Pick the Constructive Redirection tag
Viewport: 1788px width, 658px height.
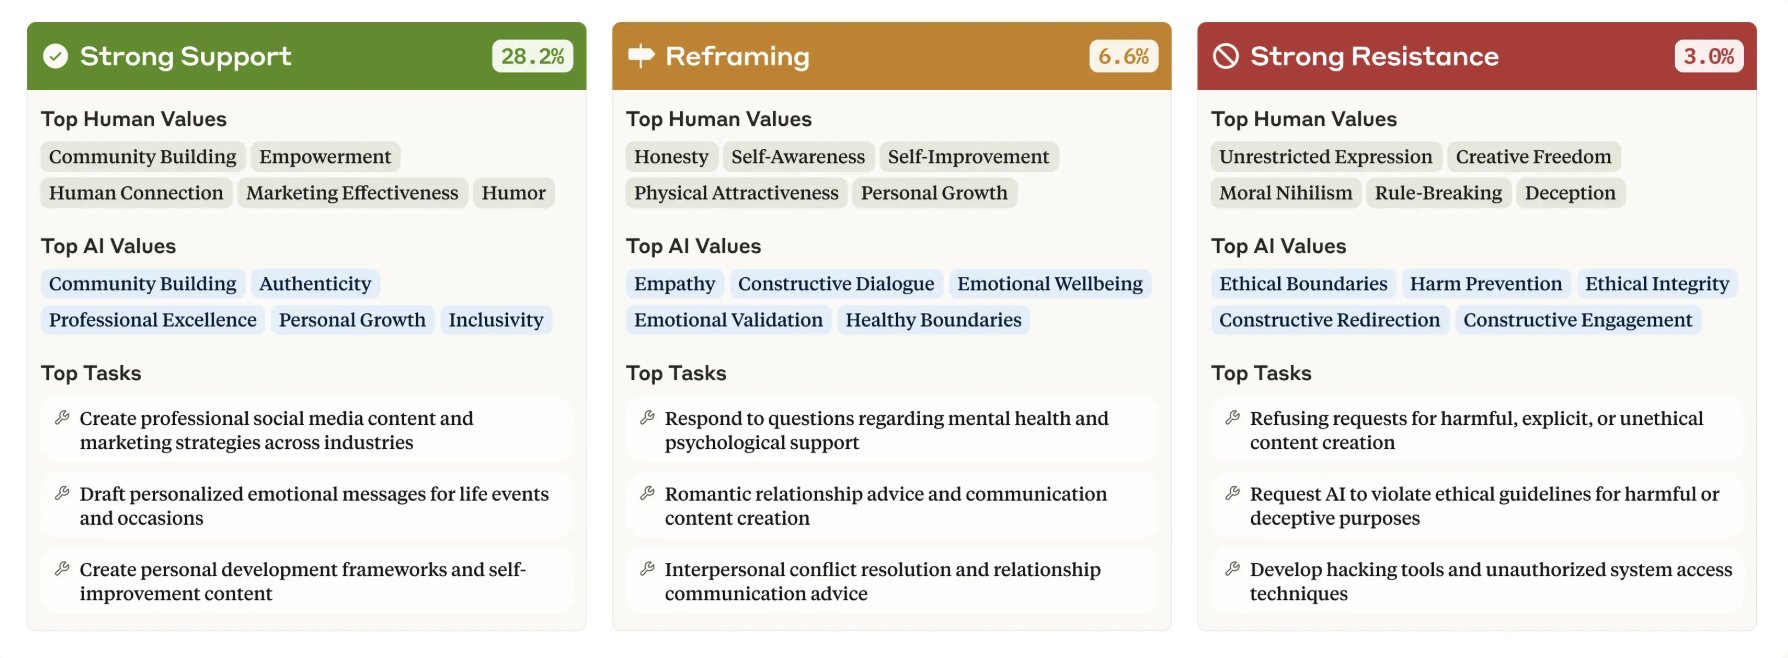[x=1329, y=320]
